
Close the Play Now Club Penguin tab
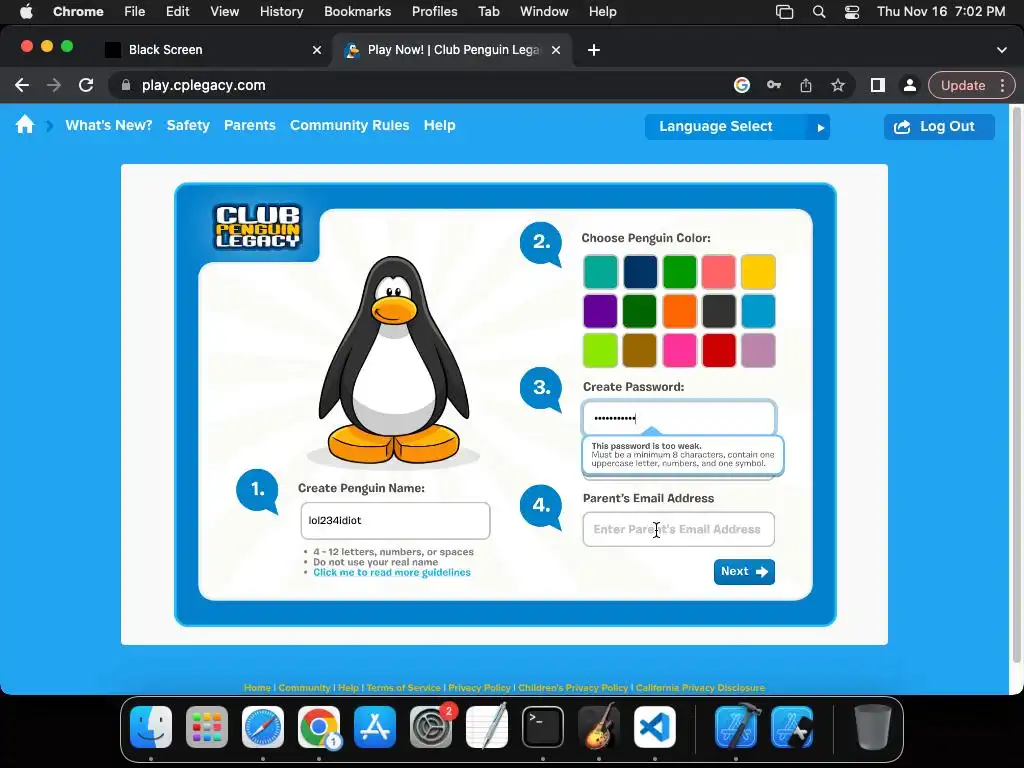coord(556,50)
